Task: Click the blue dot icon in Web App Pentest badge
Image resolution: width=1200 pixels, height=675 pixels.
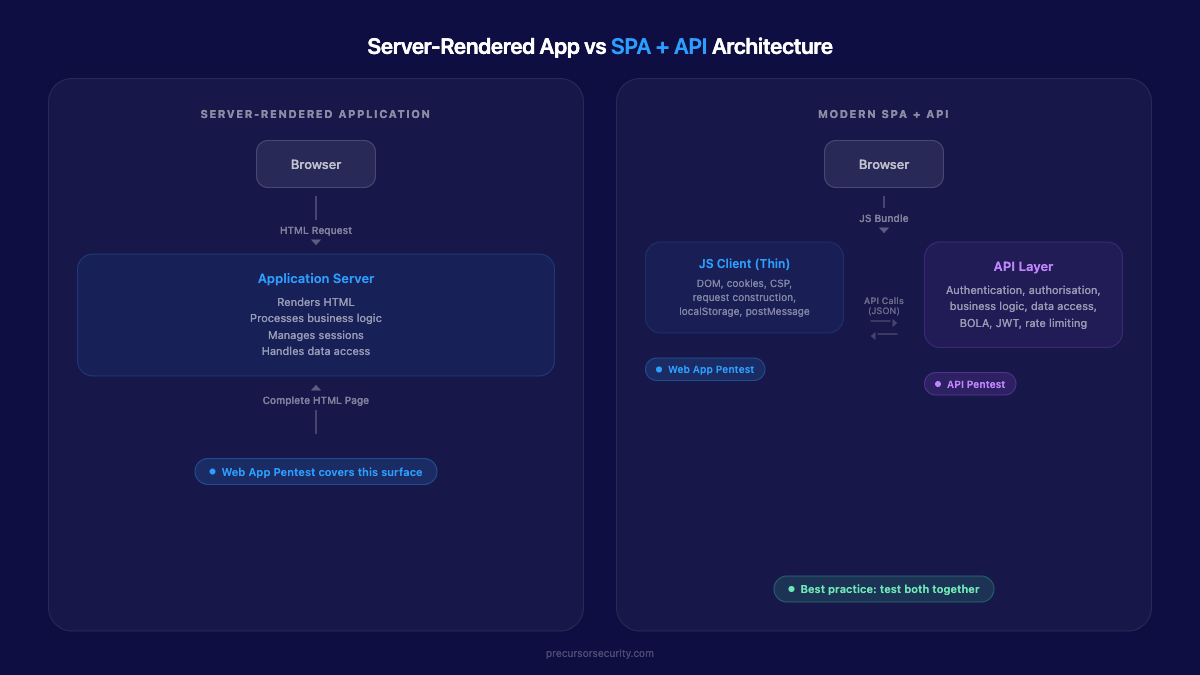Action: 659,369
